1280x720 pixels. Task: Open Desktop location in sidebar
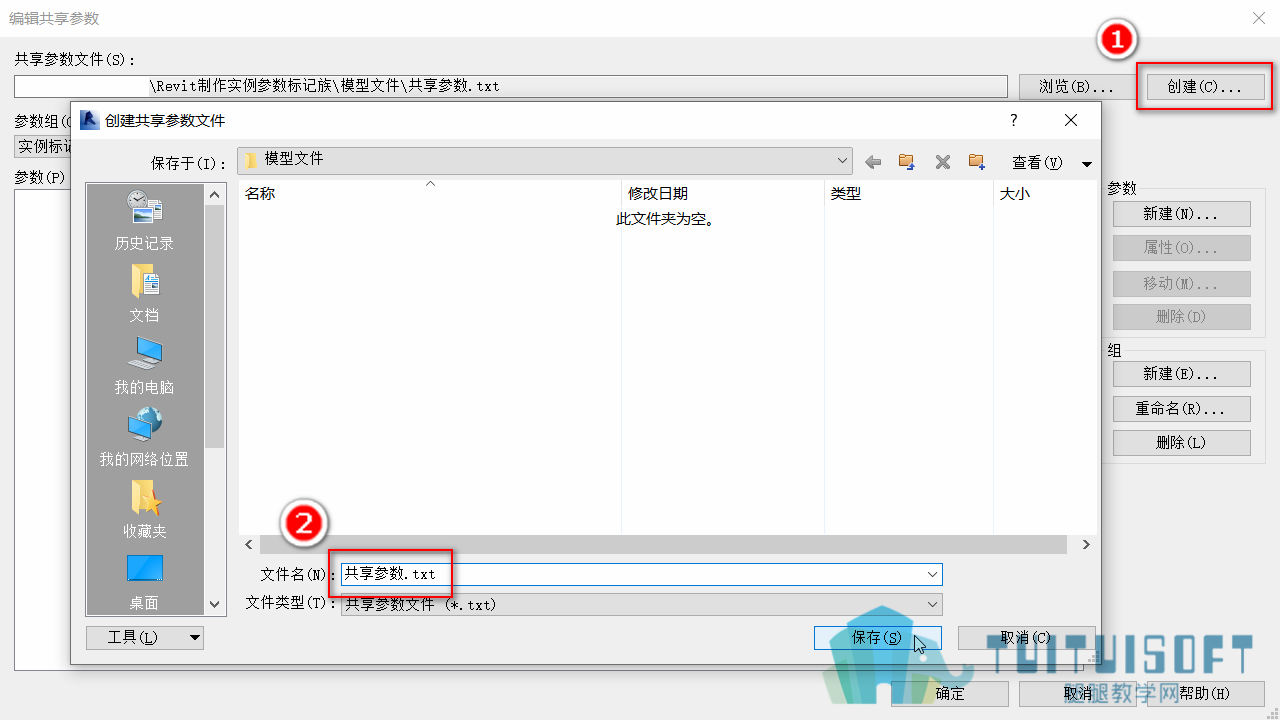(144, 581)
